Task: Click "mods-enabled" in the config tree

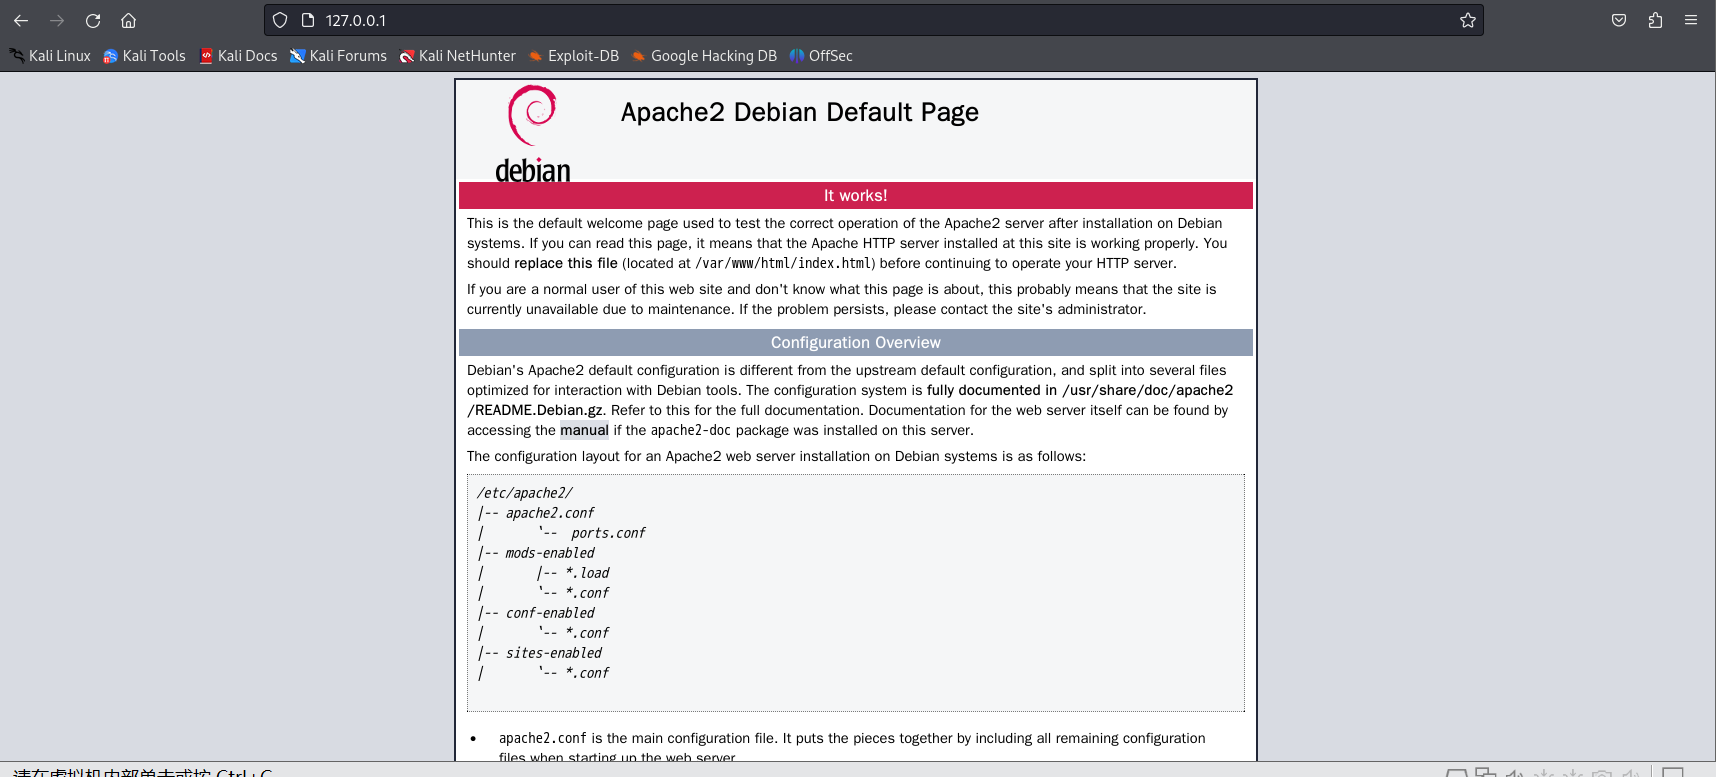Action: coord(550,553)
